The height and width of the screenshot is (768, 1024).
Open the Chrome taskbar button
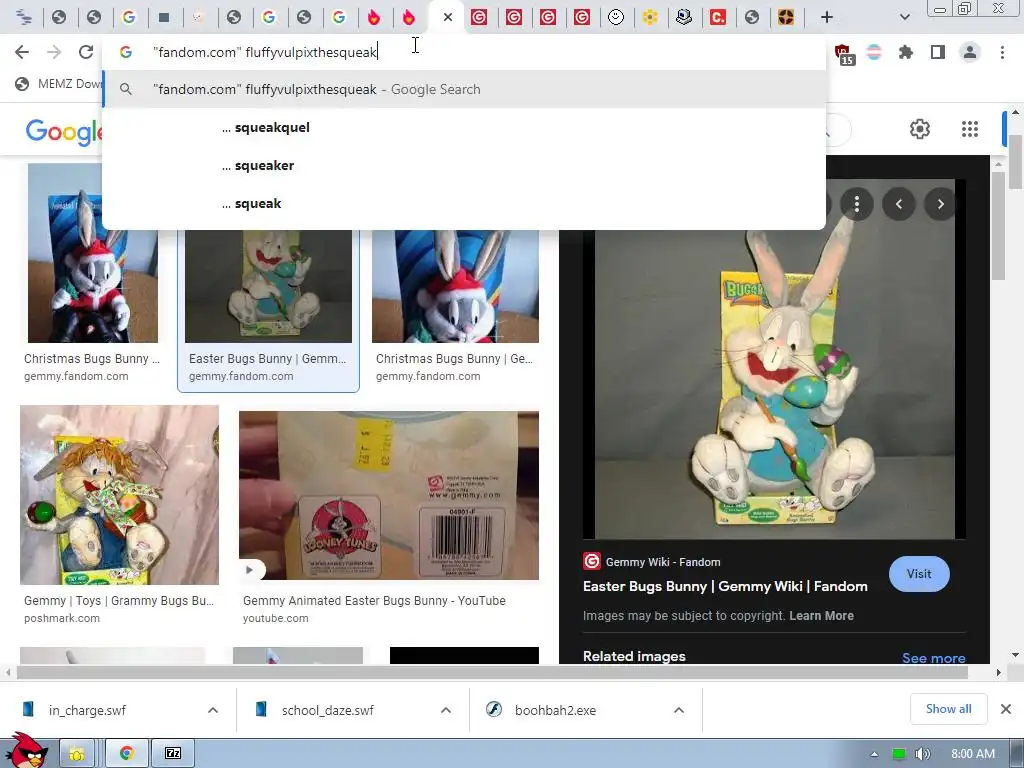pos(126,753)
